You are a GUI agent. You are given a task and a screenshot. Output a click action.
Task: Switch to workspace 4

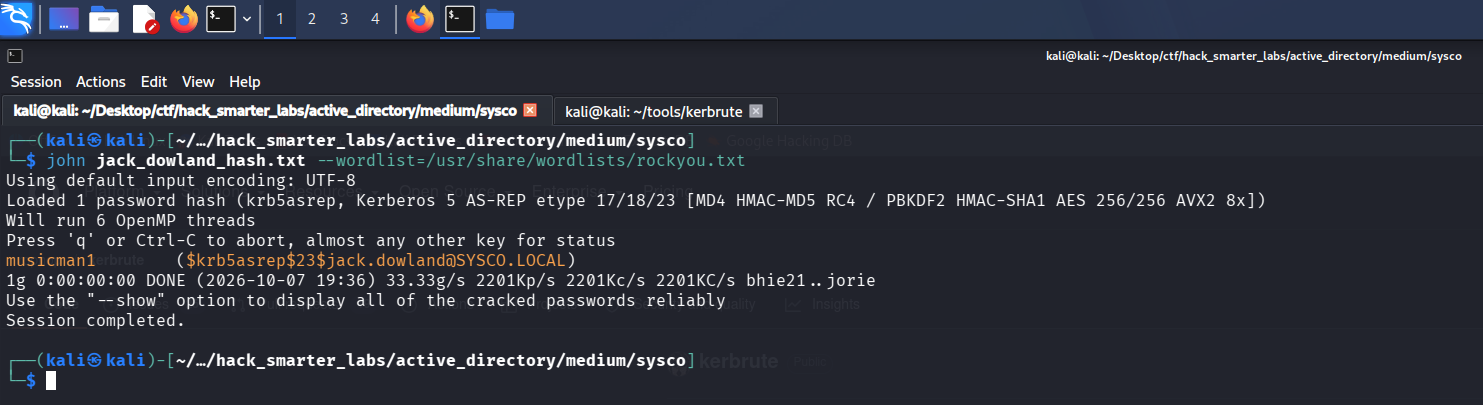375,19
